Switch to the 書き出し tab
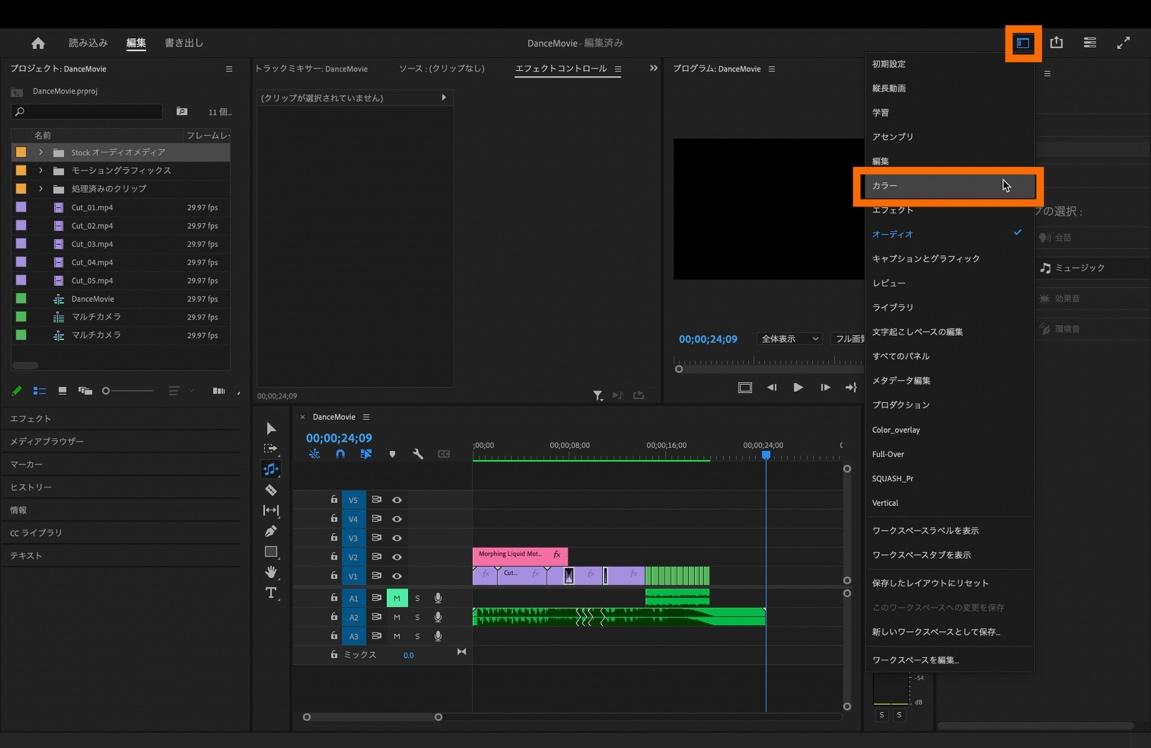This screenshot has height=748, width=1151. pos(184,43)
